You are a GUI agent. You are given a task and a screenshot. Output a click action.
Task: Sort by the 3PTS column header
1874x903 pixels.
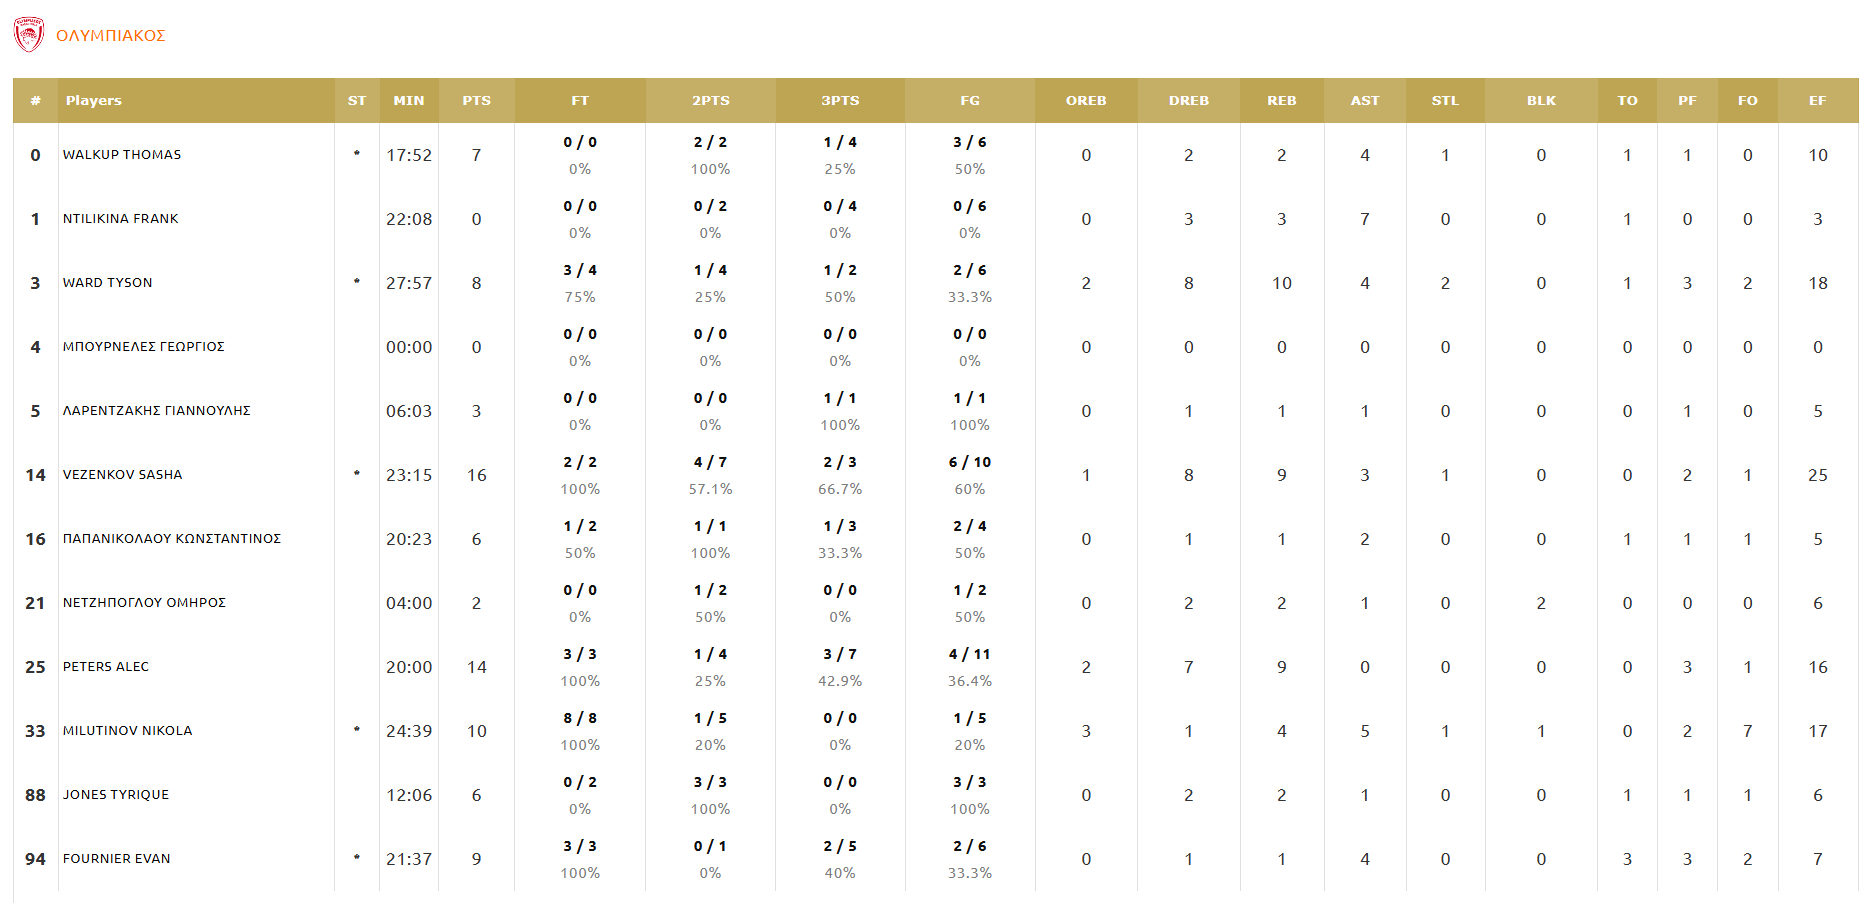click(840, 101)
